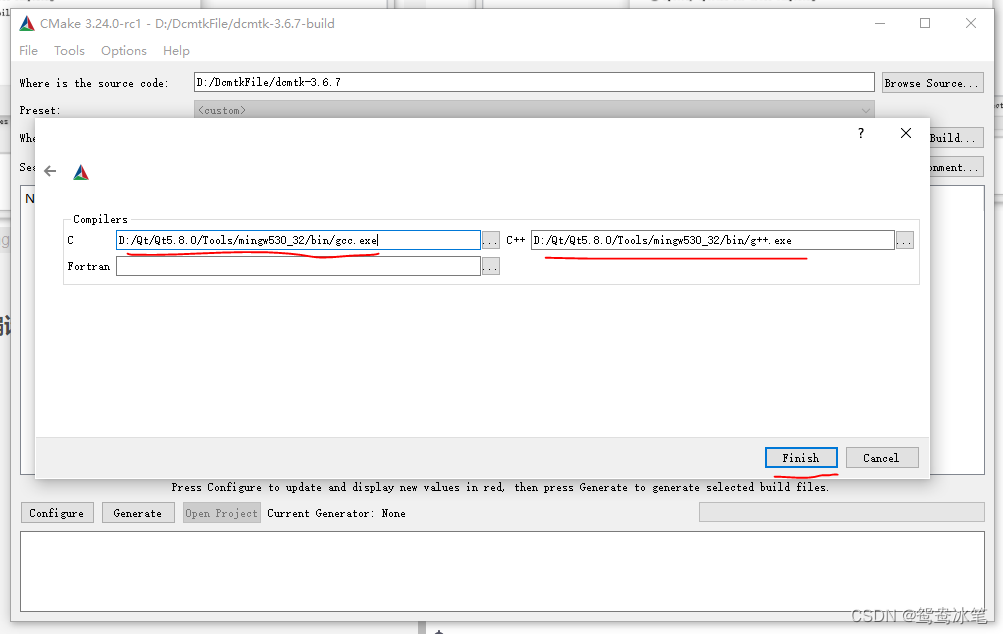Browse for the Fortran compiler path

pos(491,266)
